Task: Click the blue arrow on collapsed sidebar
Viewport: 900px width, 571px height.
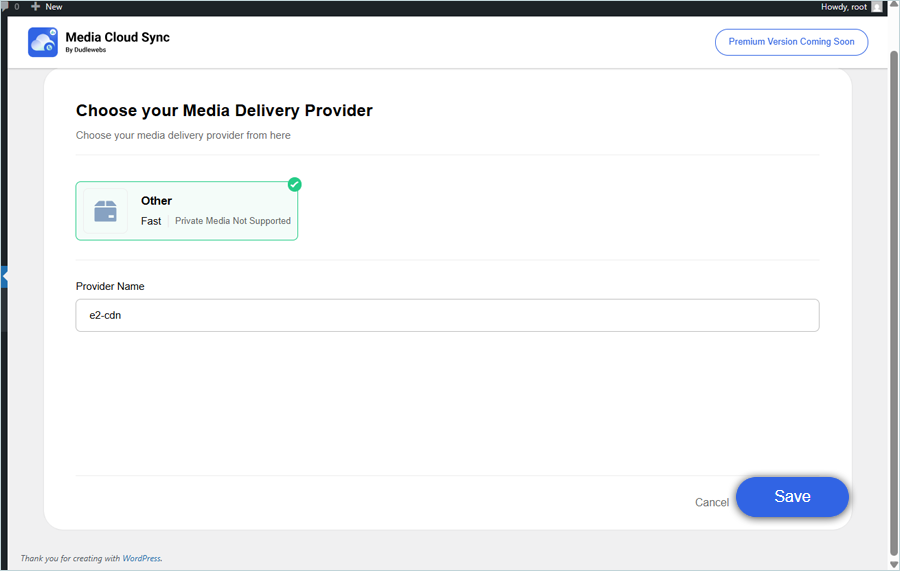Action: tap(4, 277)
